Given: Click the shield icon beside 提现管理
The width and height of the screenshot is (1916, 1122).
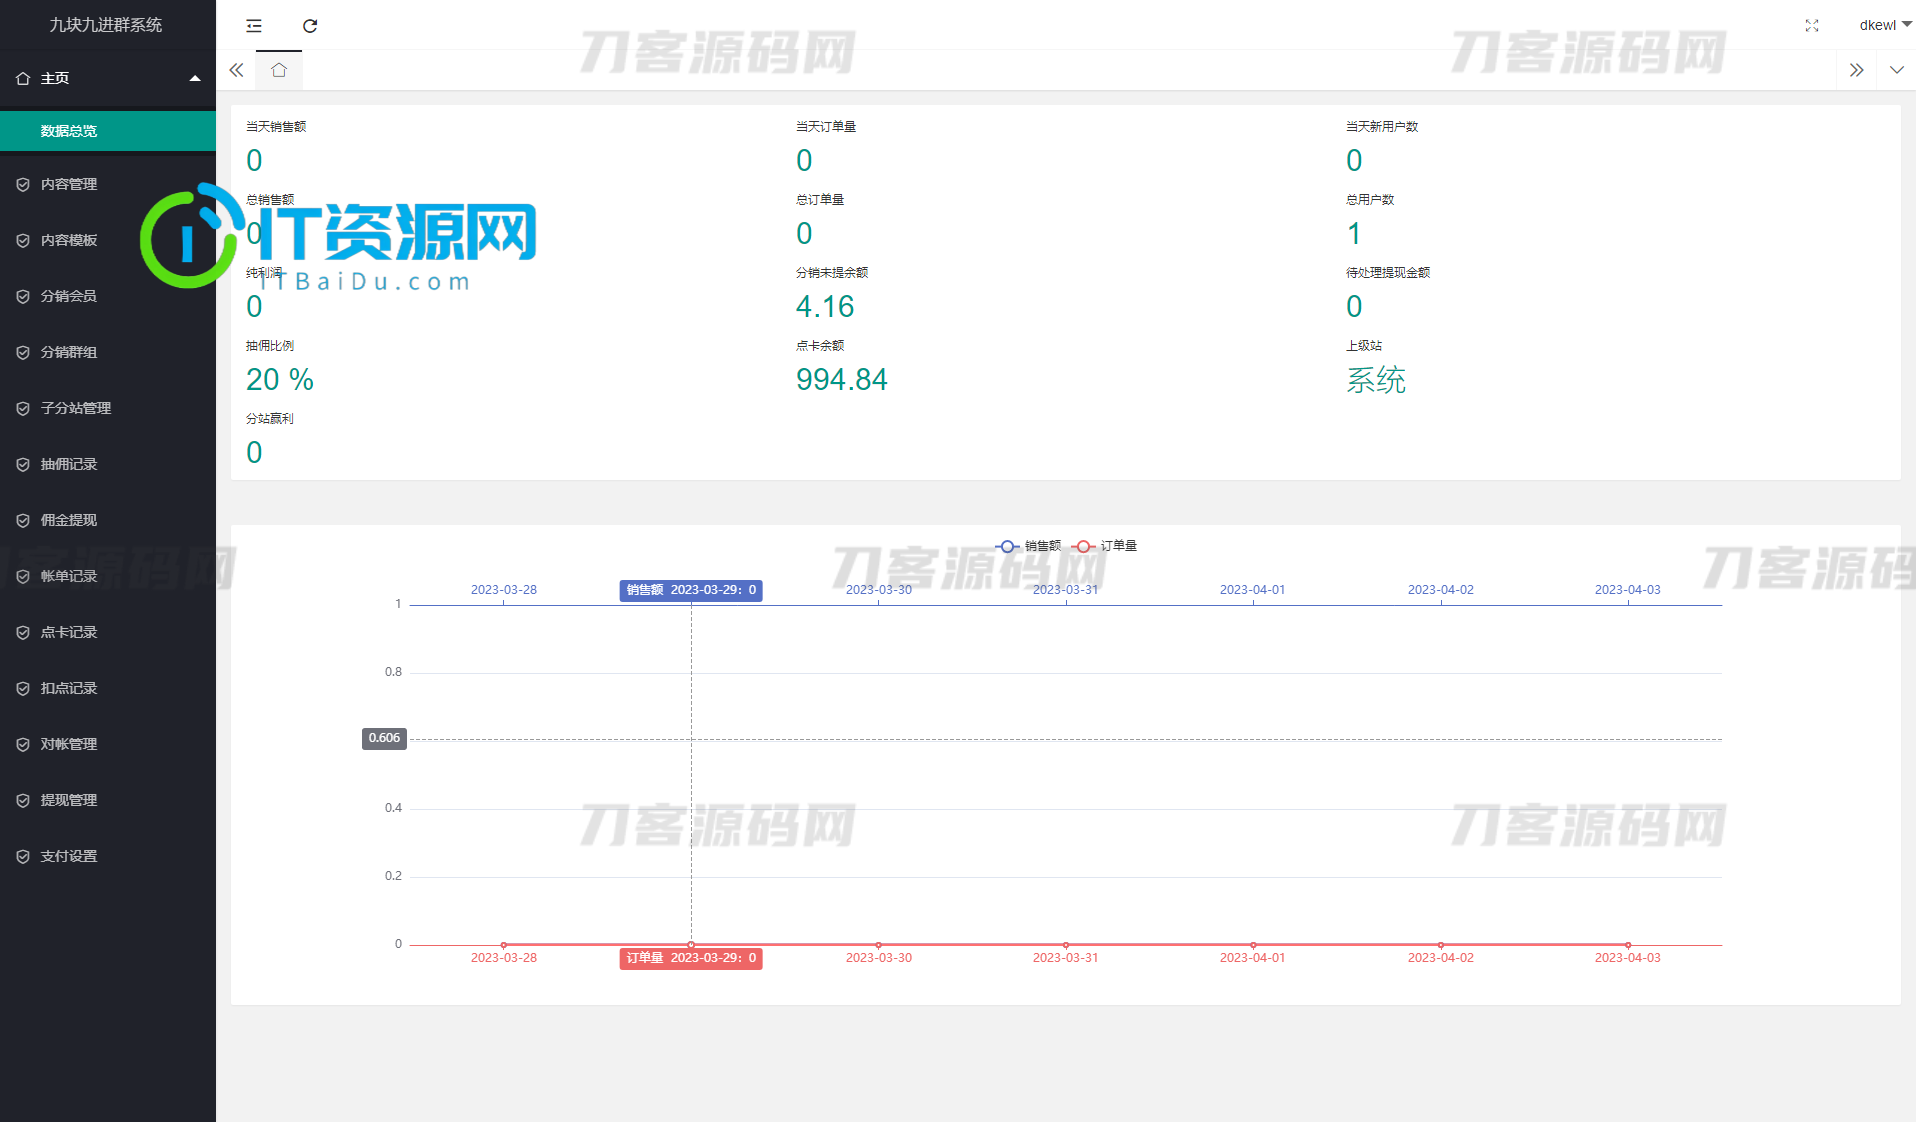Looking at the screenshot, I should (23, 800).
